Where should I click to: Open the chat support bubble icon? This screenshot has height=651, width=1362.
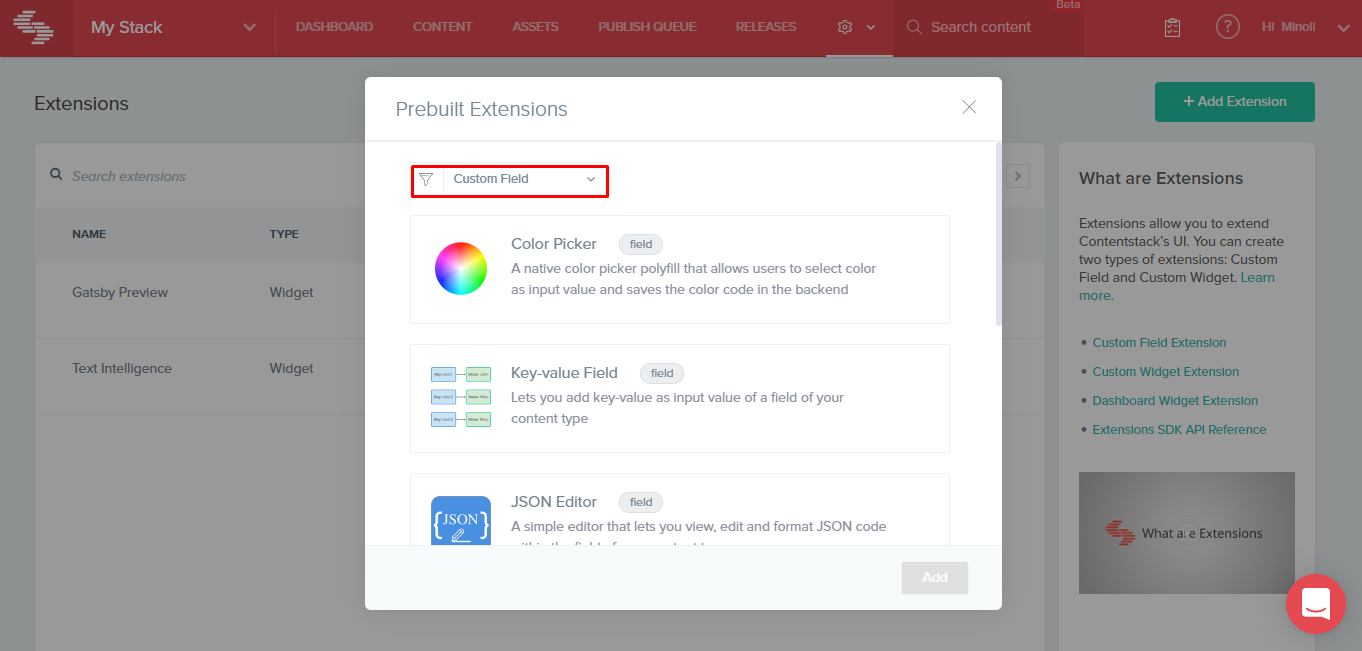[x=1316, y=604]
